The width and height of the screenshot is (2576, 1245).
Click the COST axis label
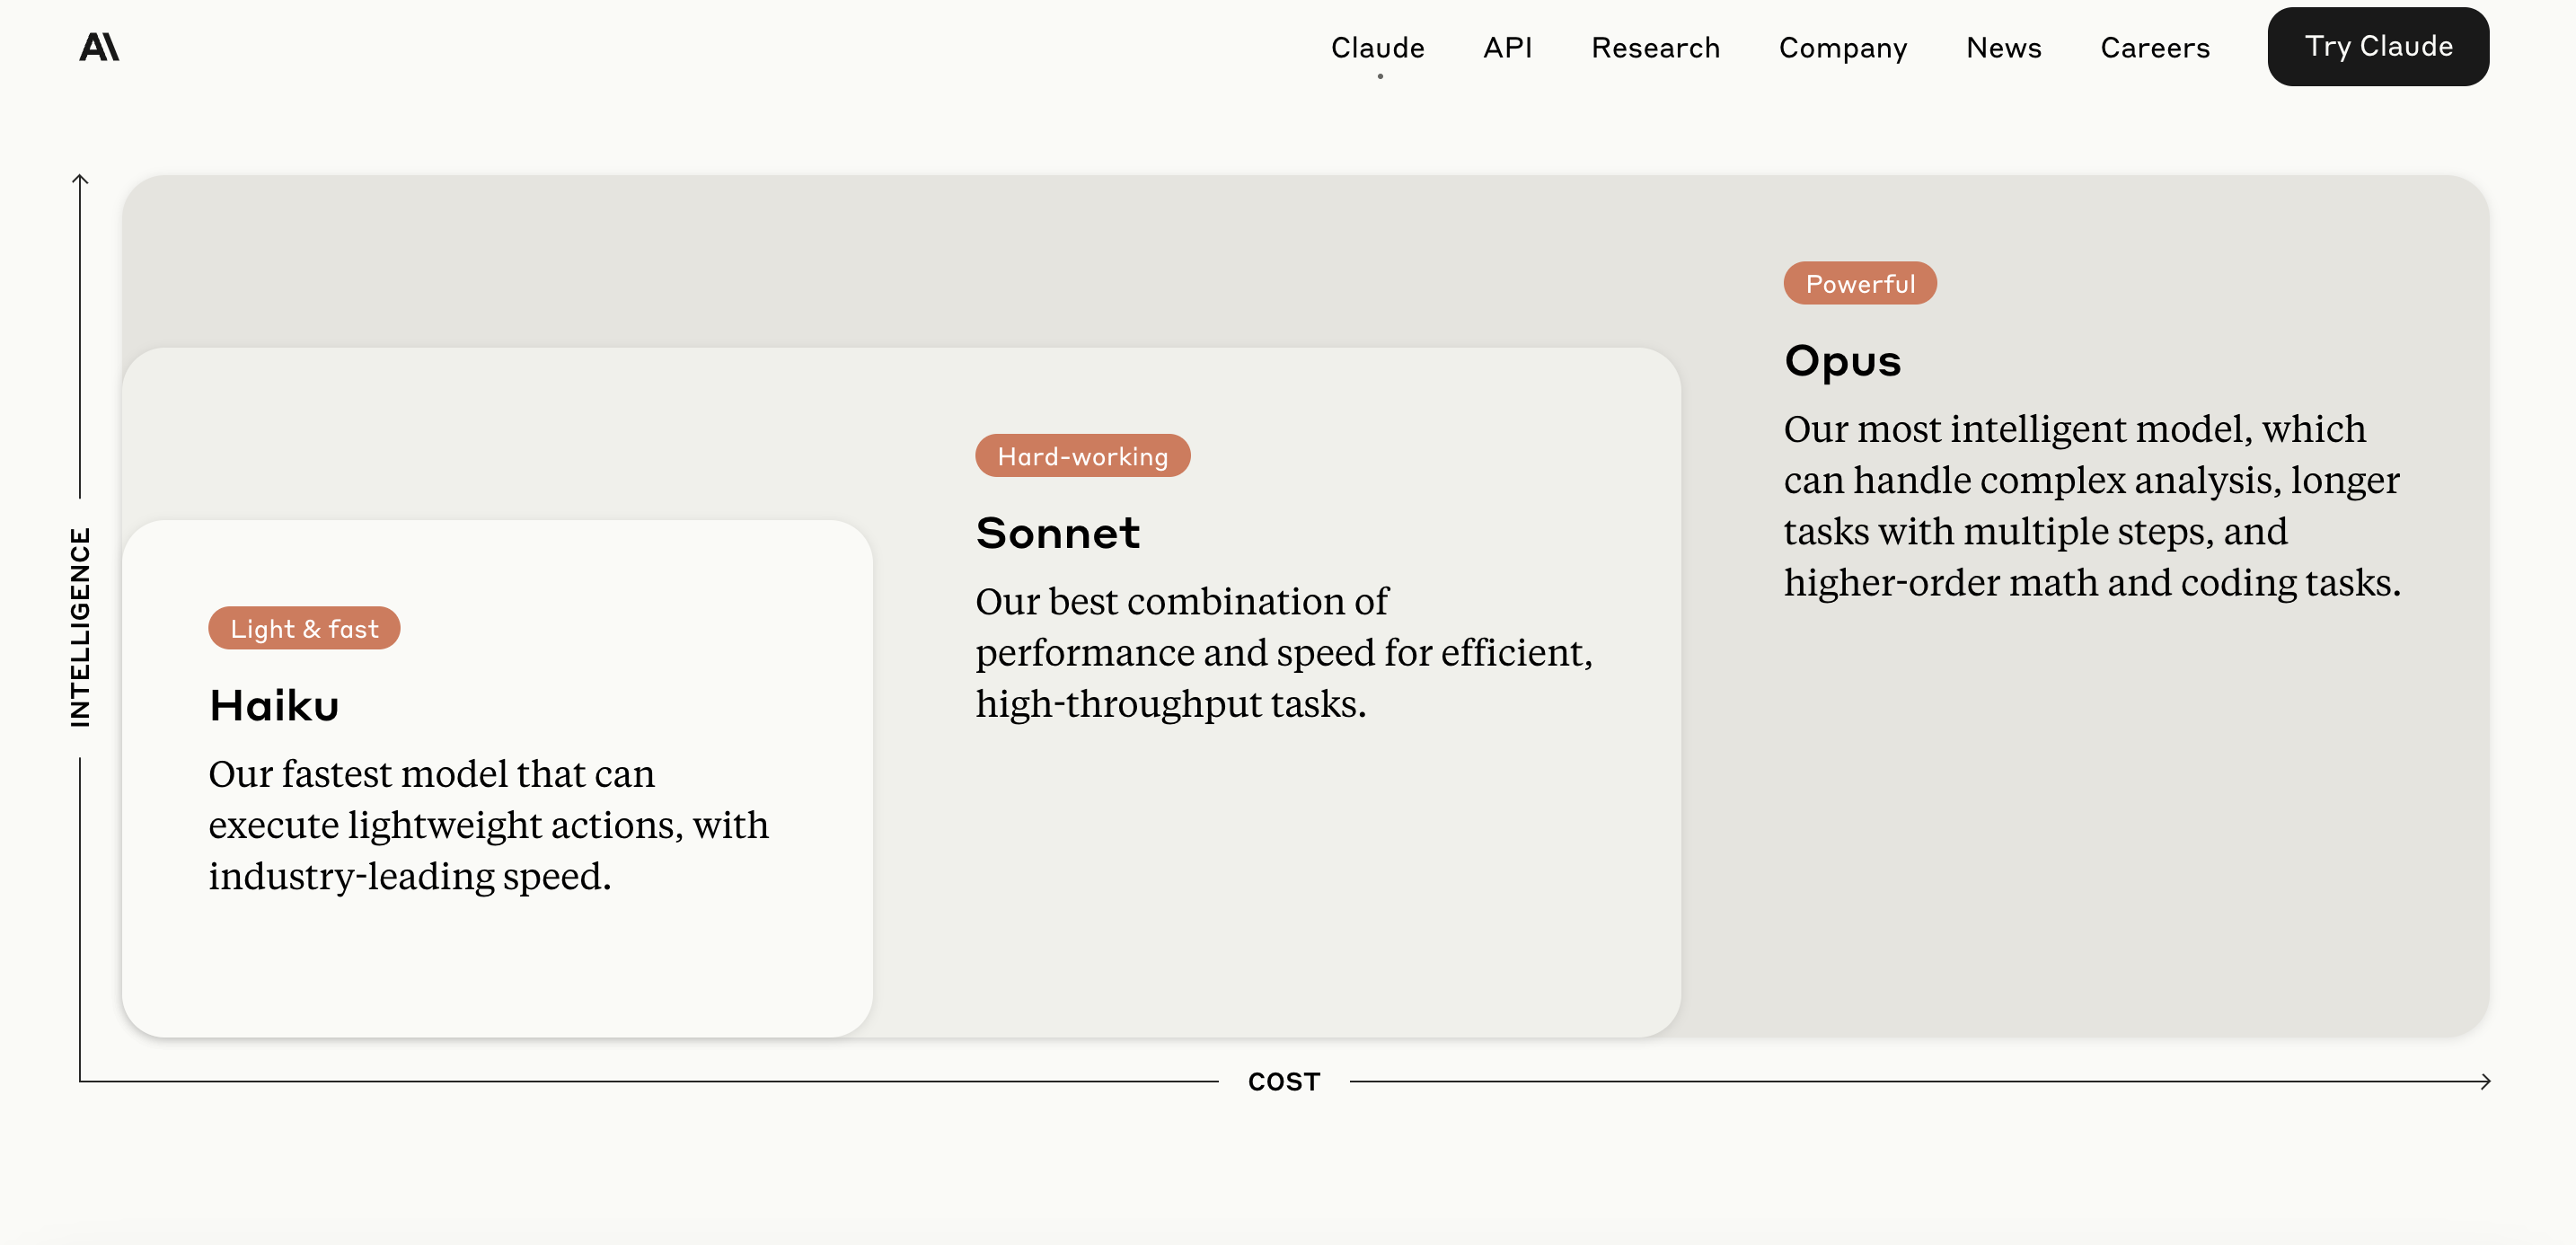(x=1283, y=1081)
